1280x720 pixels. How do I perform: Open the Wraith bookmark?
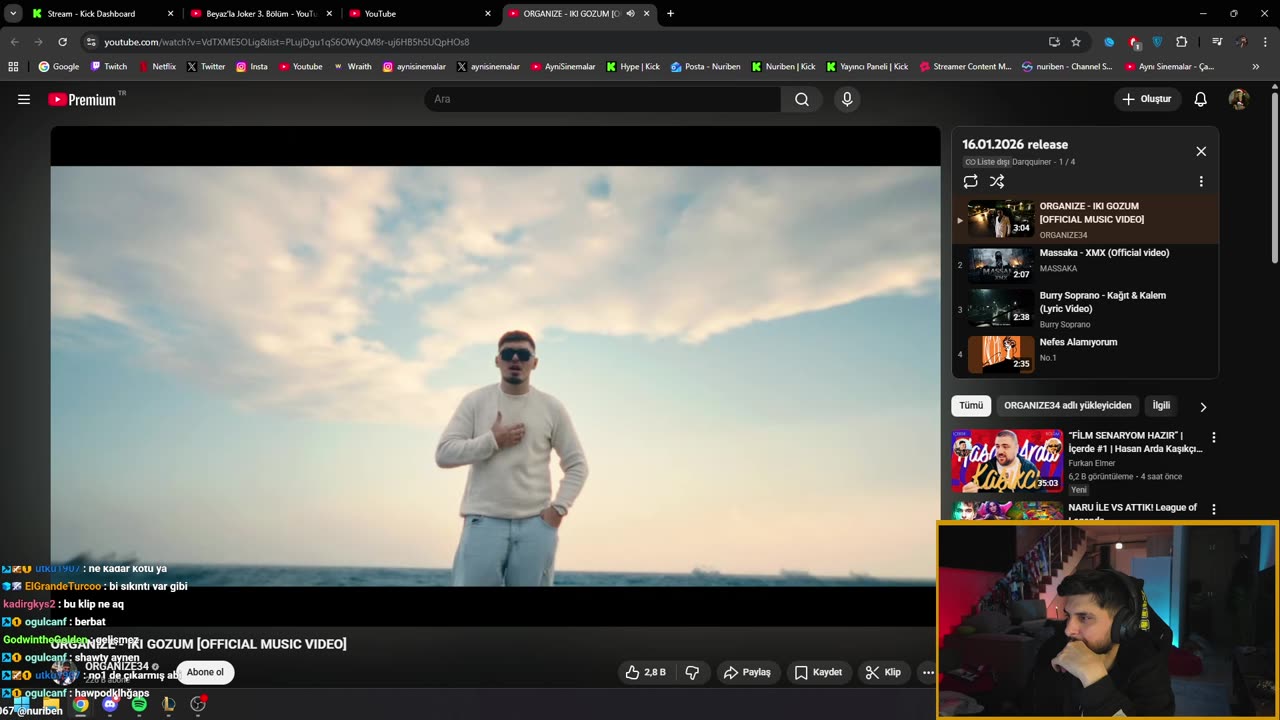coord(352,67)
